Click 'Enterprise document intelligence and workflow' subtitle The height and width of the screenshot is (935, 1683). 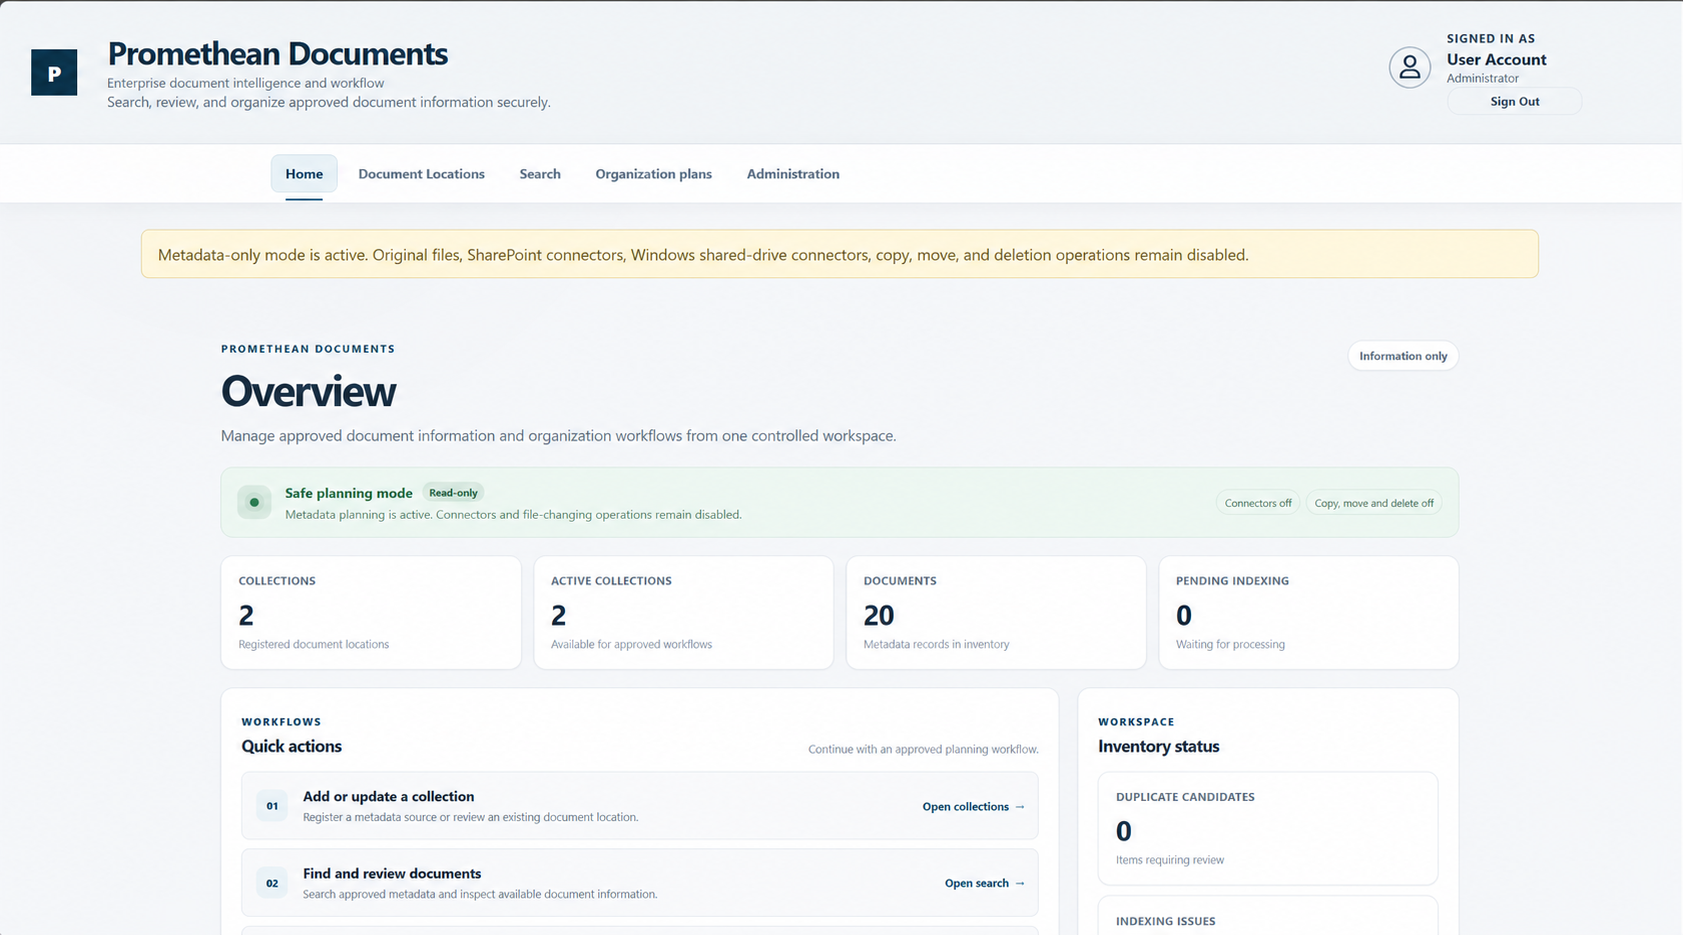tap(245, 83)
